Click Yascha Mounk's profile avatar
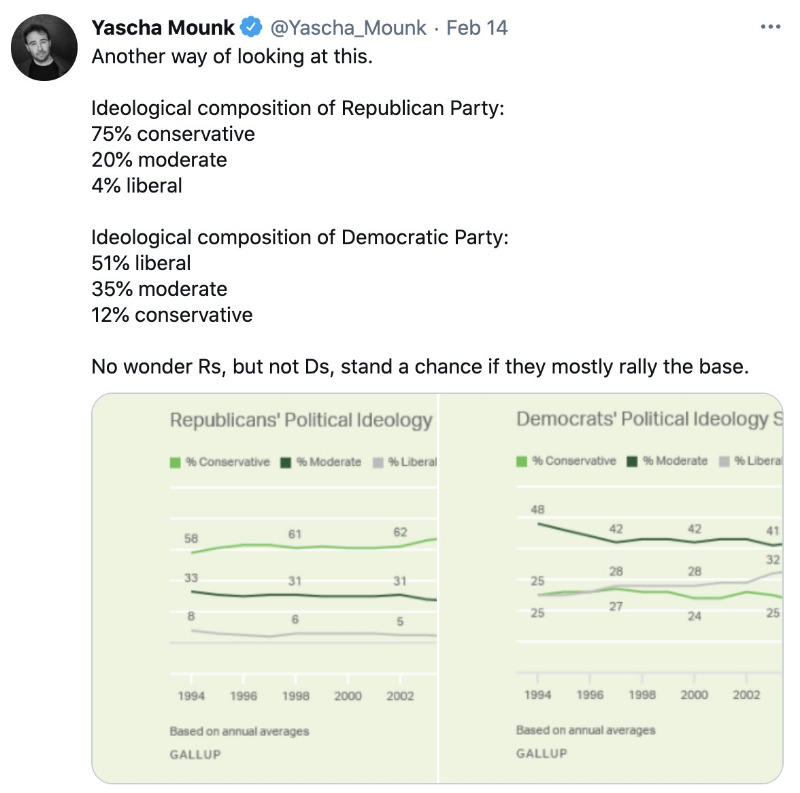800x793 pixels. click(45, 48)
